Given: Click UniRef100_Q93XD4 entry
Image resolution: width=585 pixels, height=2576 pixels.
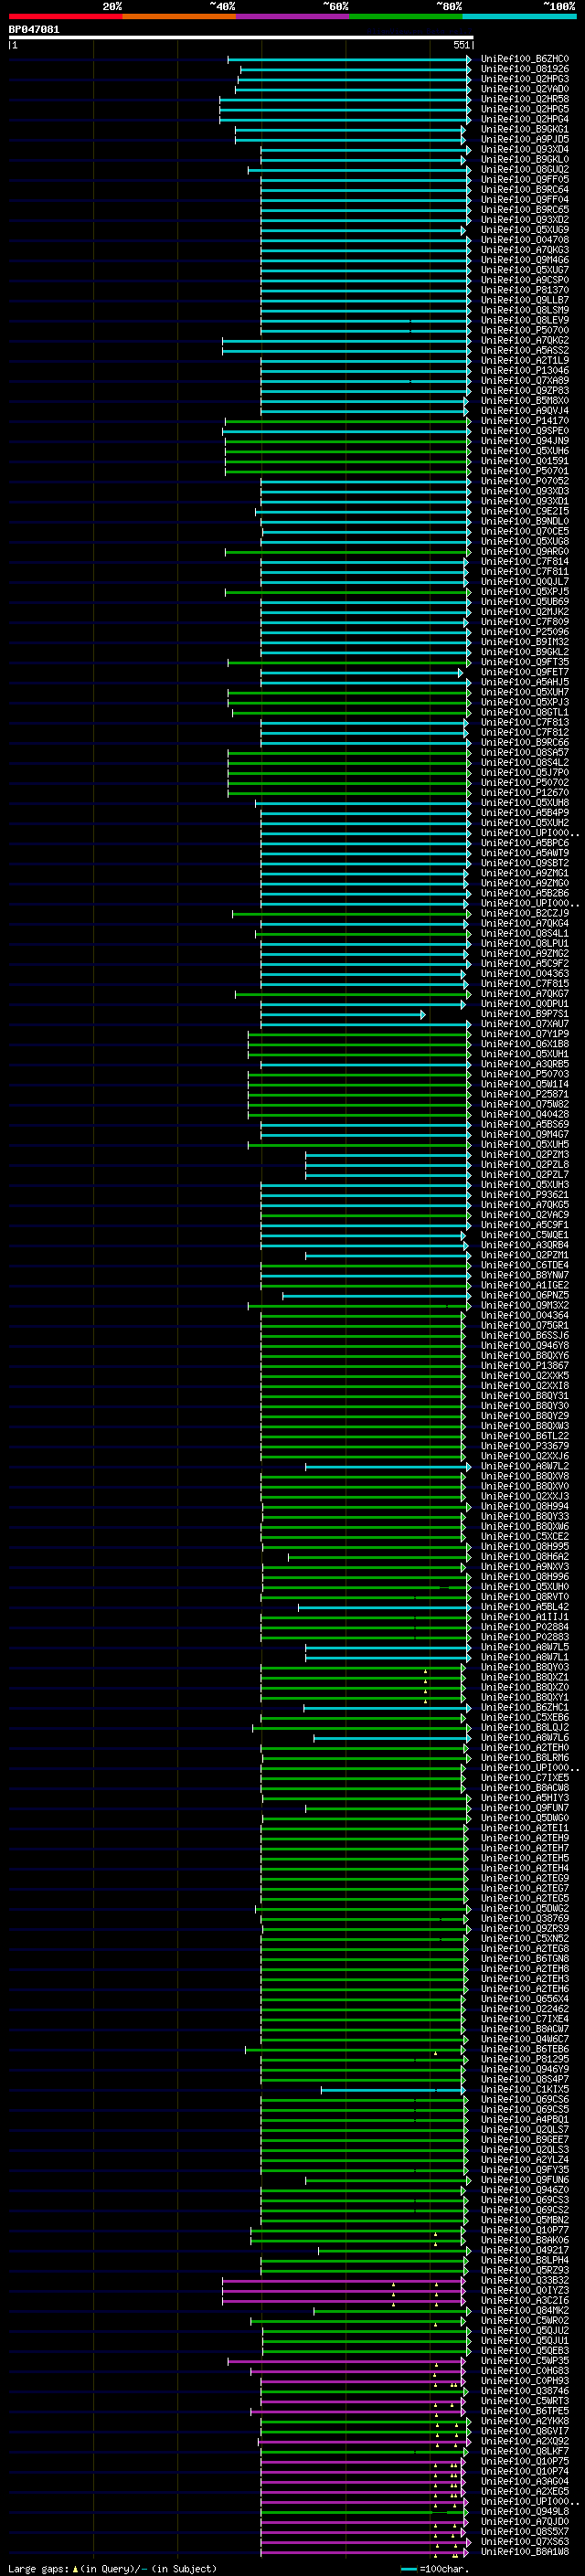Looking at the screenshot, I should [x=525, y=149].
